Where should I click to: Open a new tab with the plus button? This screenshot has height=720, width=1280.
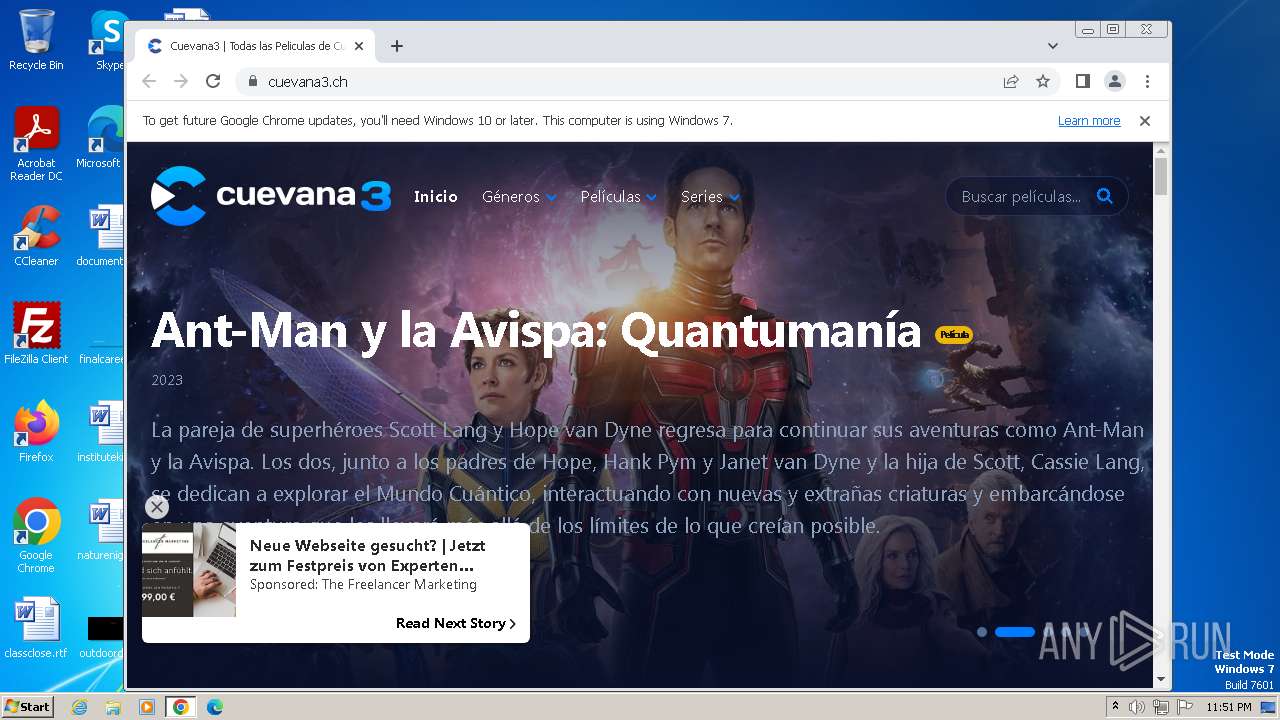397,46
